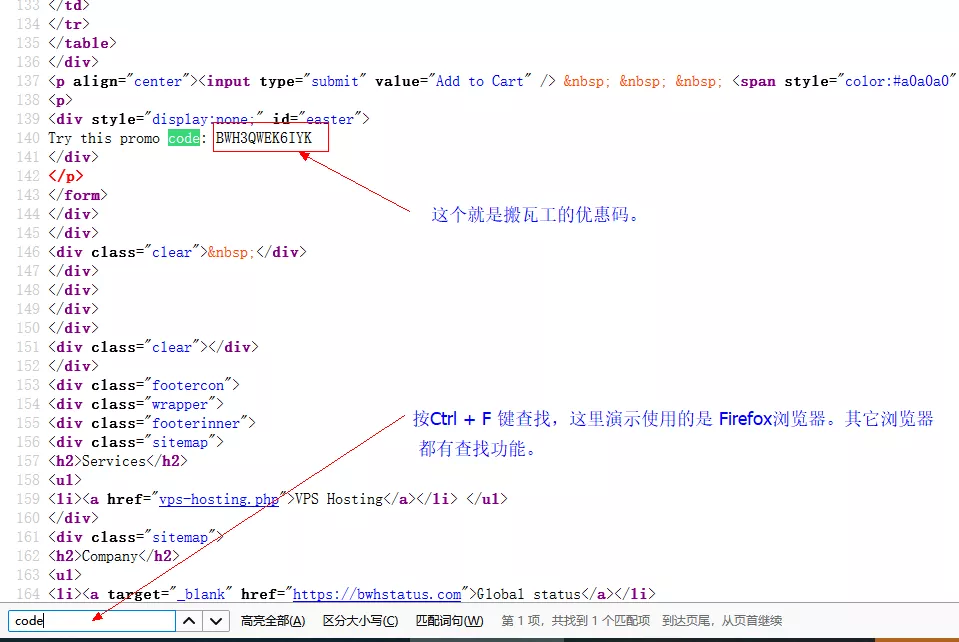Click line number 140

pyautogui.click(x=28, y=138)
